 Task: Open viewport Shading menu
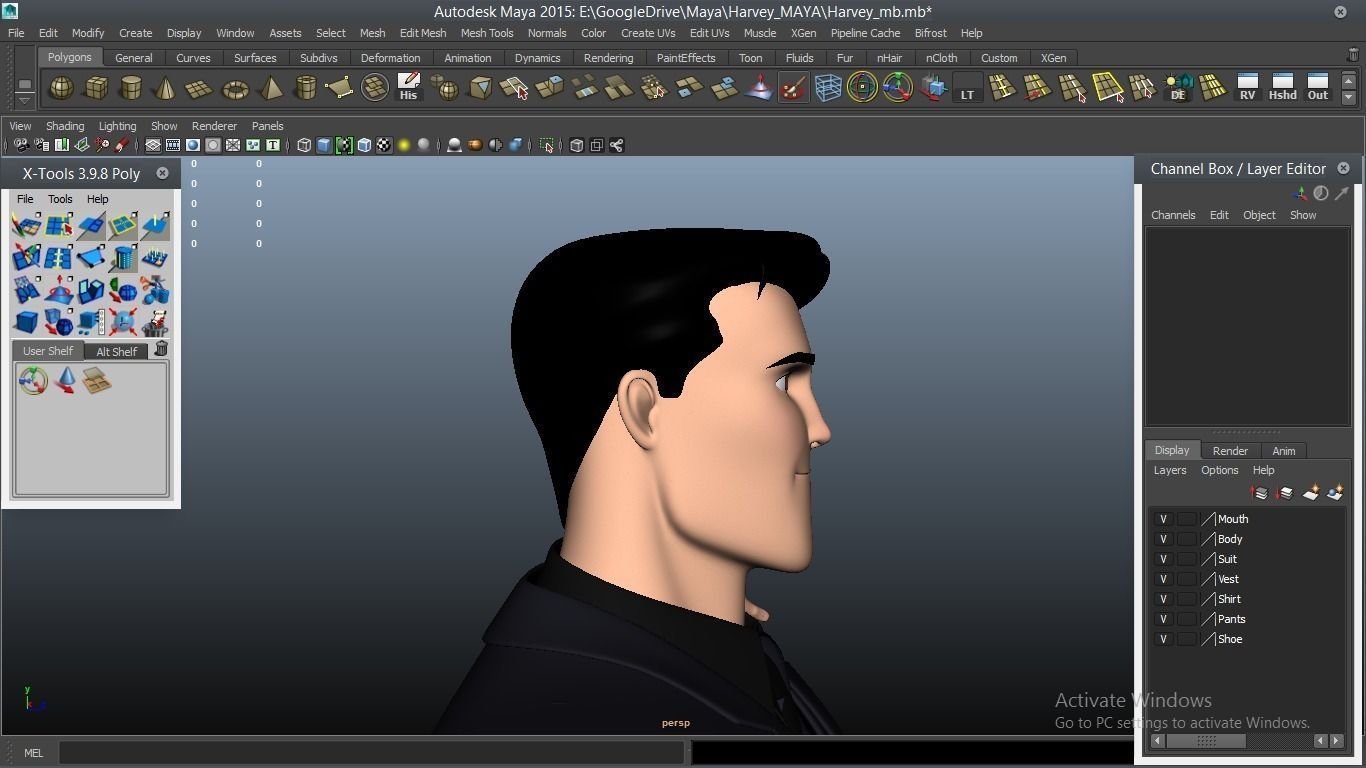point(65,126)
